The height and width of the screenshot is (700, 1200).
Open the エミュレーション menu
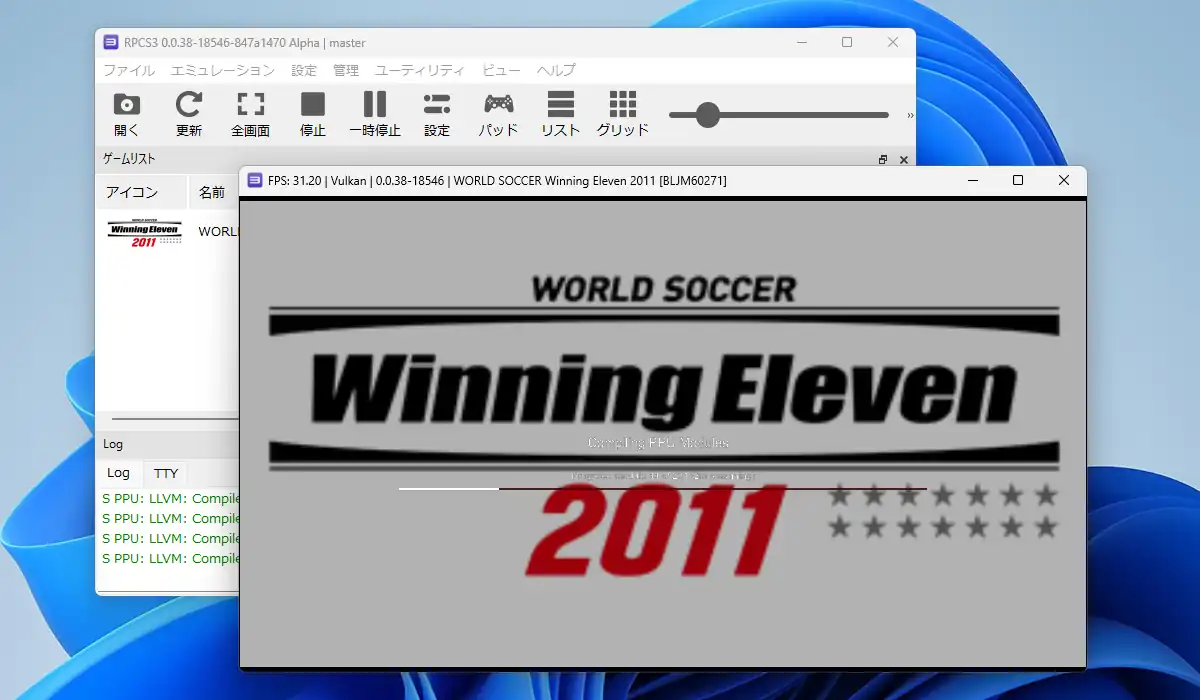click(223, 71)
